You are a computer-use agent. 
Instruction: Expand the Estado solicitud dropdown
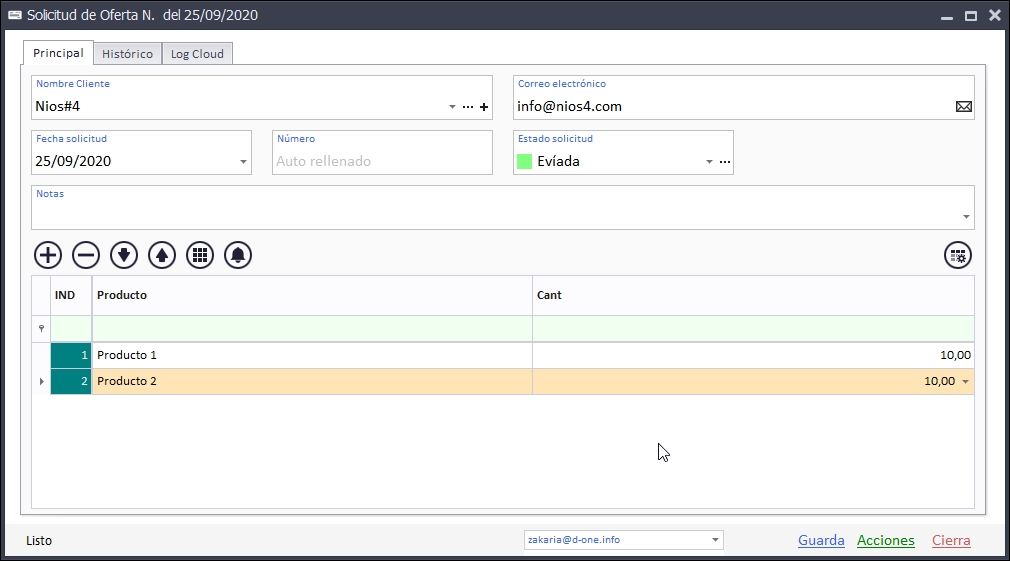pyautogui.click(x=709, y=162)
